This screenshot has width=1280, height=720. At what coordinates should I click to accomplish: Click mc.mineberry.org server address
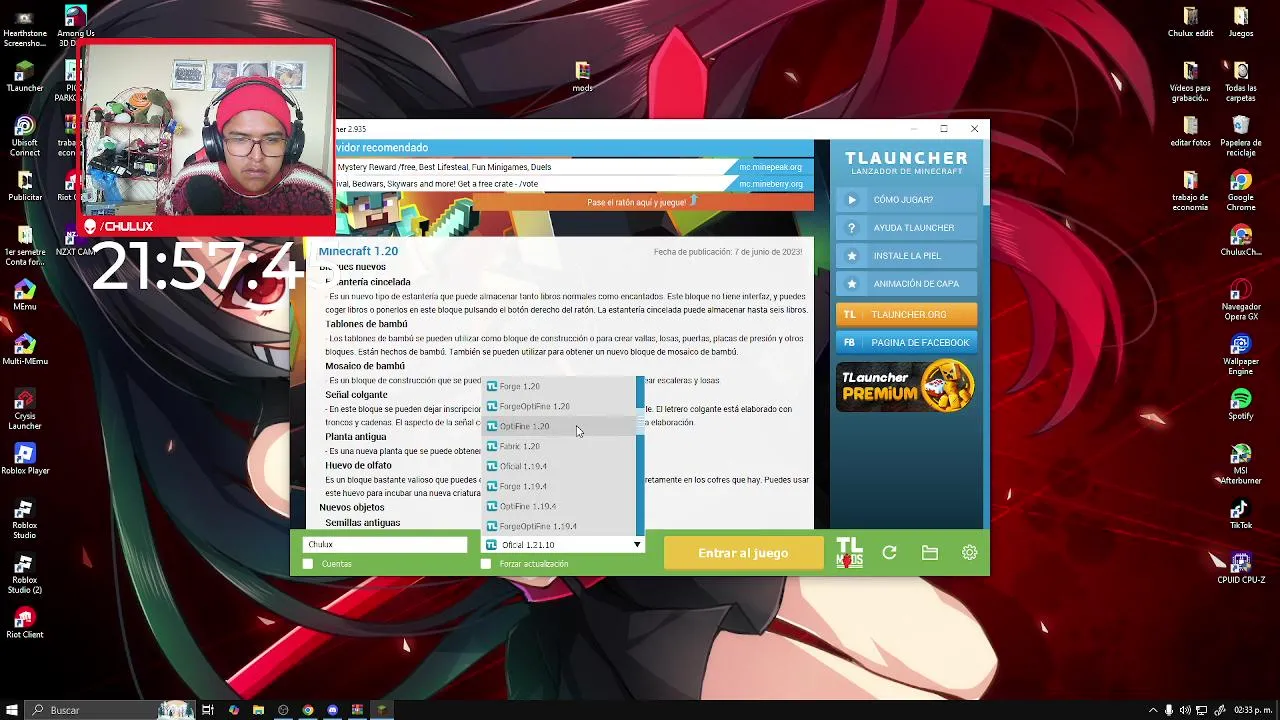click(x=770, y=184)
